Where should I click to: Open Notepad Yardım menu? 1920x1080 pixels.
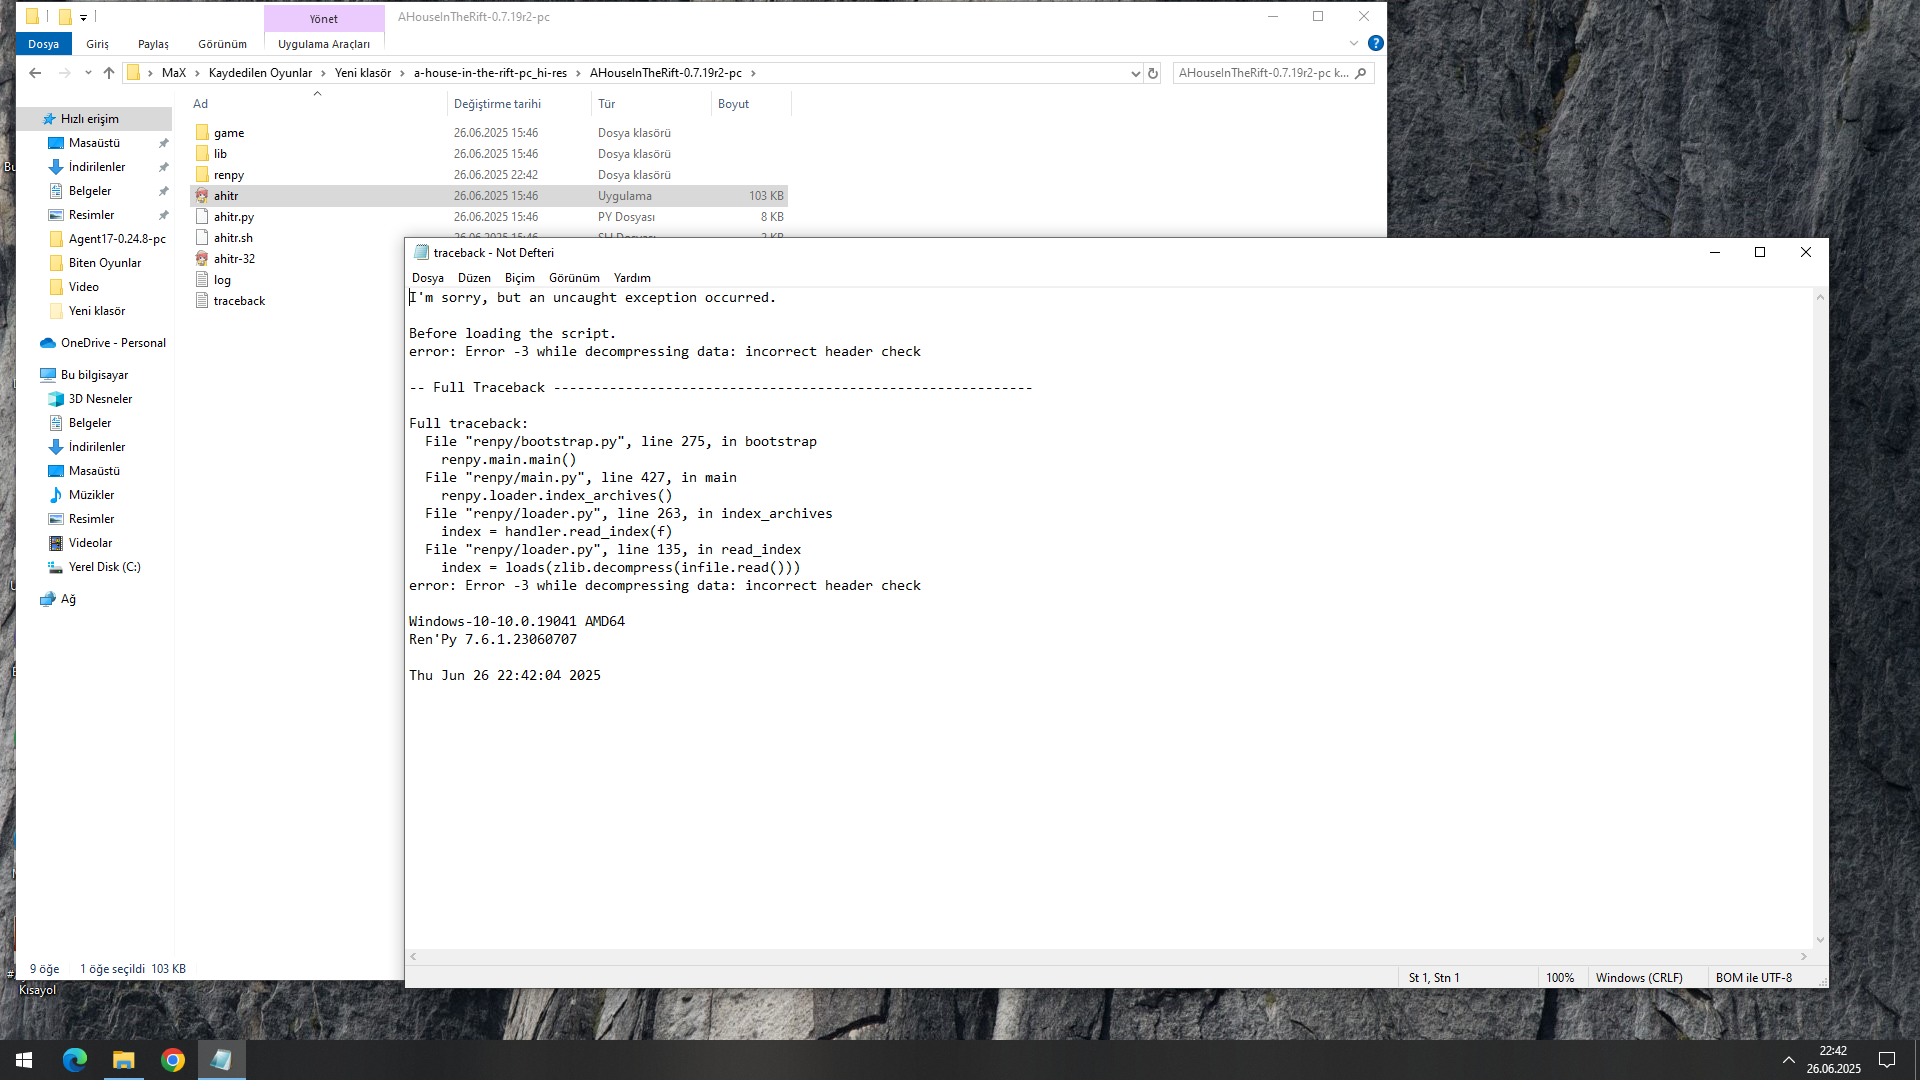tap(632, 278)
